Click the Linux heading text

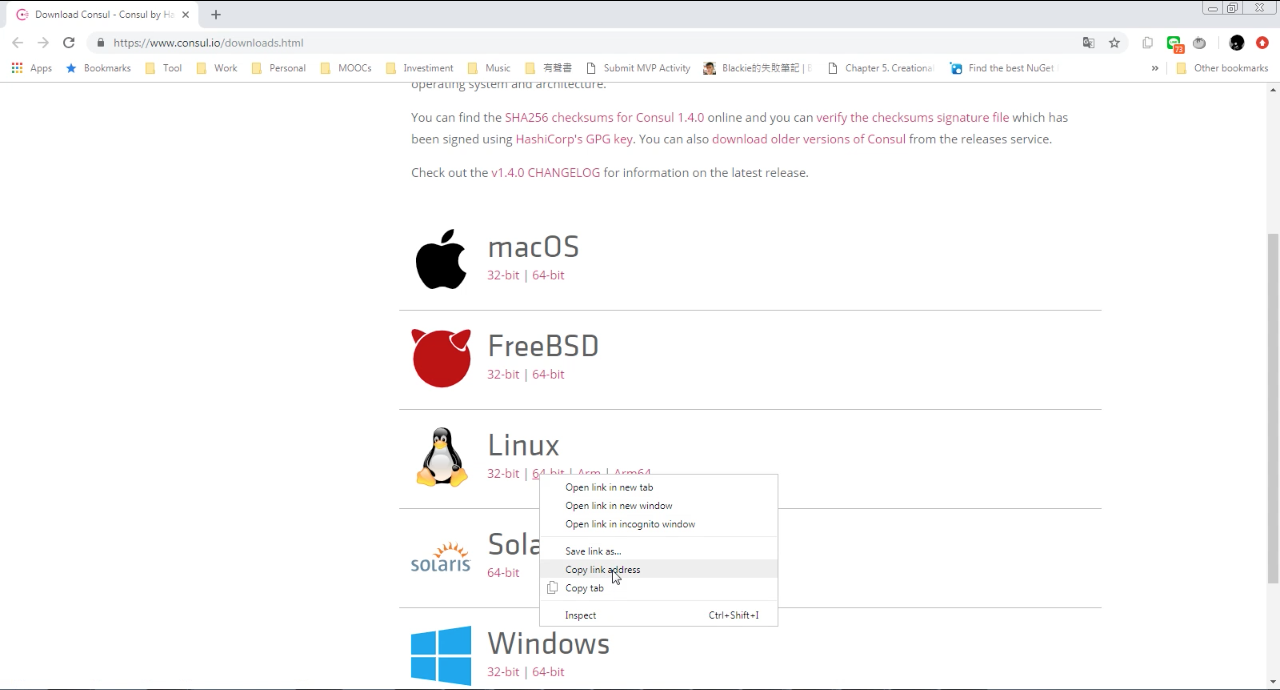tap(523, 445)
